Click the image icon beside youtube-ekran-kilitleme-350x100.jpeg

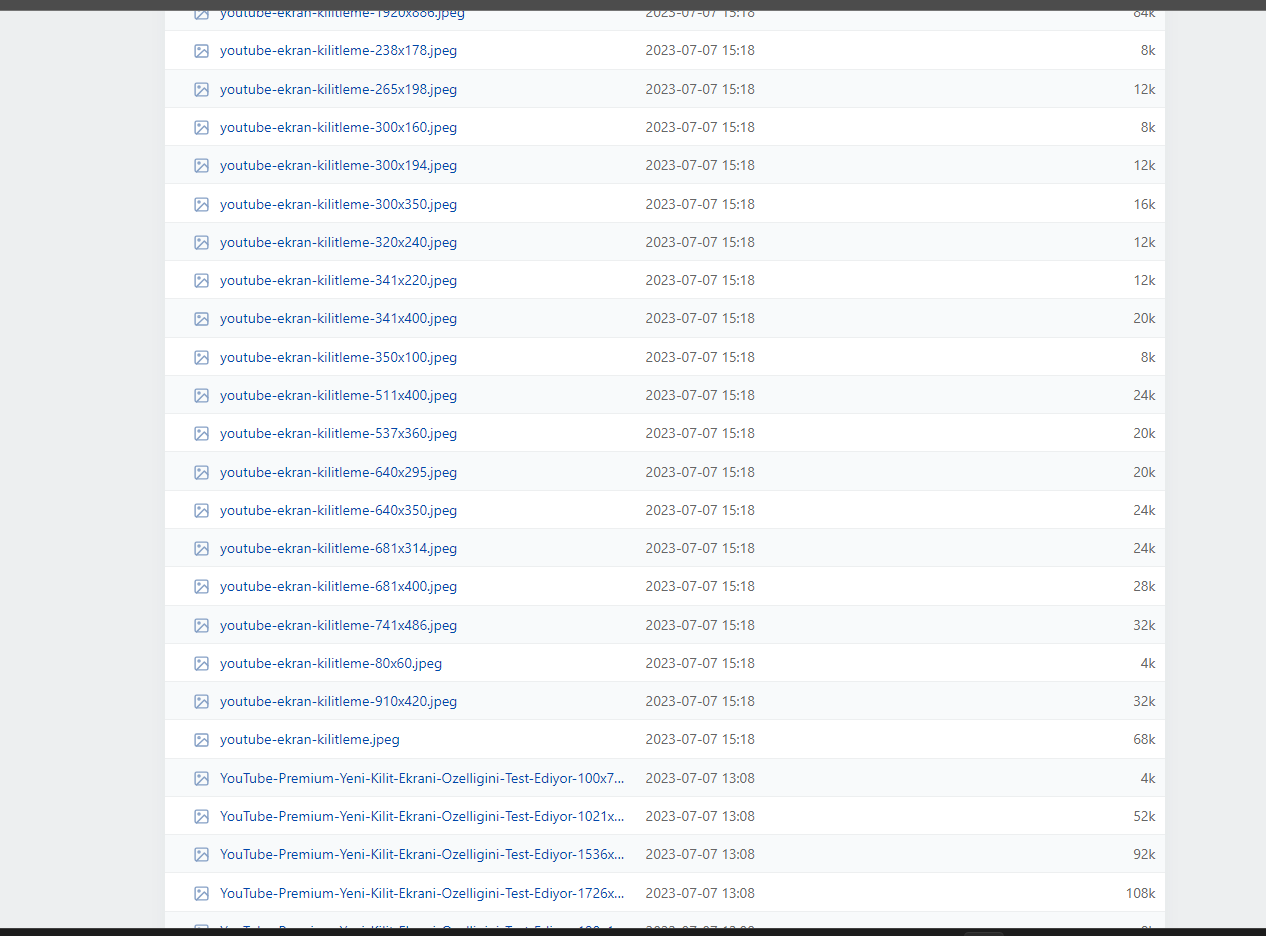[x=201, y=357]
